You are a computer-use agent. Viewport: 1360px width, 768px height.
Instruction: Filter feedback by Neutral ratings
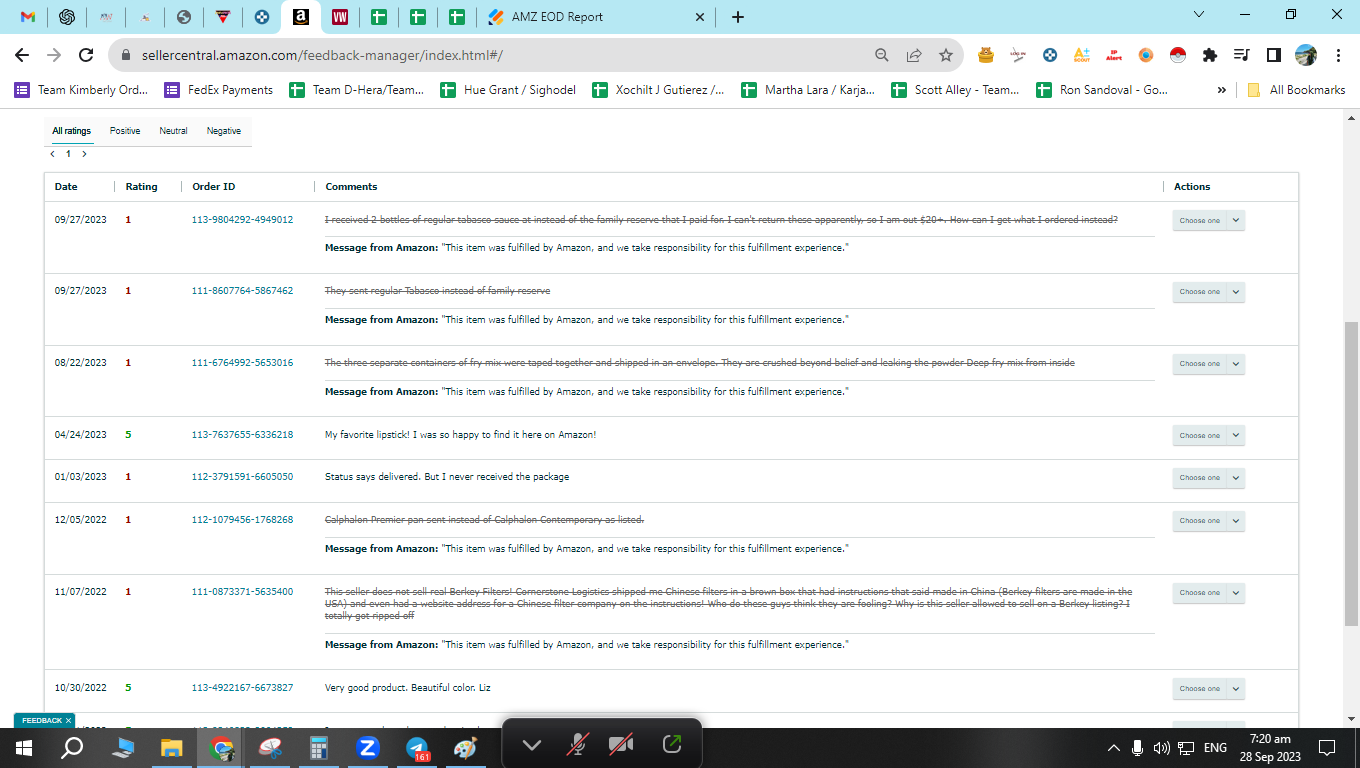pos(173,131)
